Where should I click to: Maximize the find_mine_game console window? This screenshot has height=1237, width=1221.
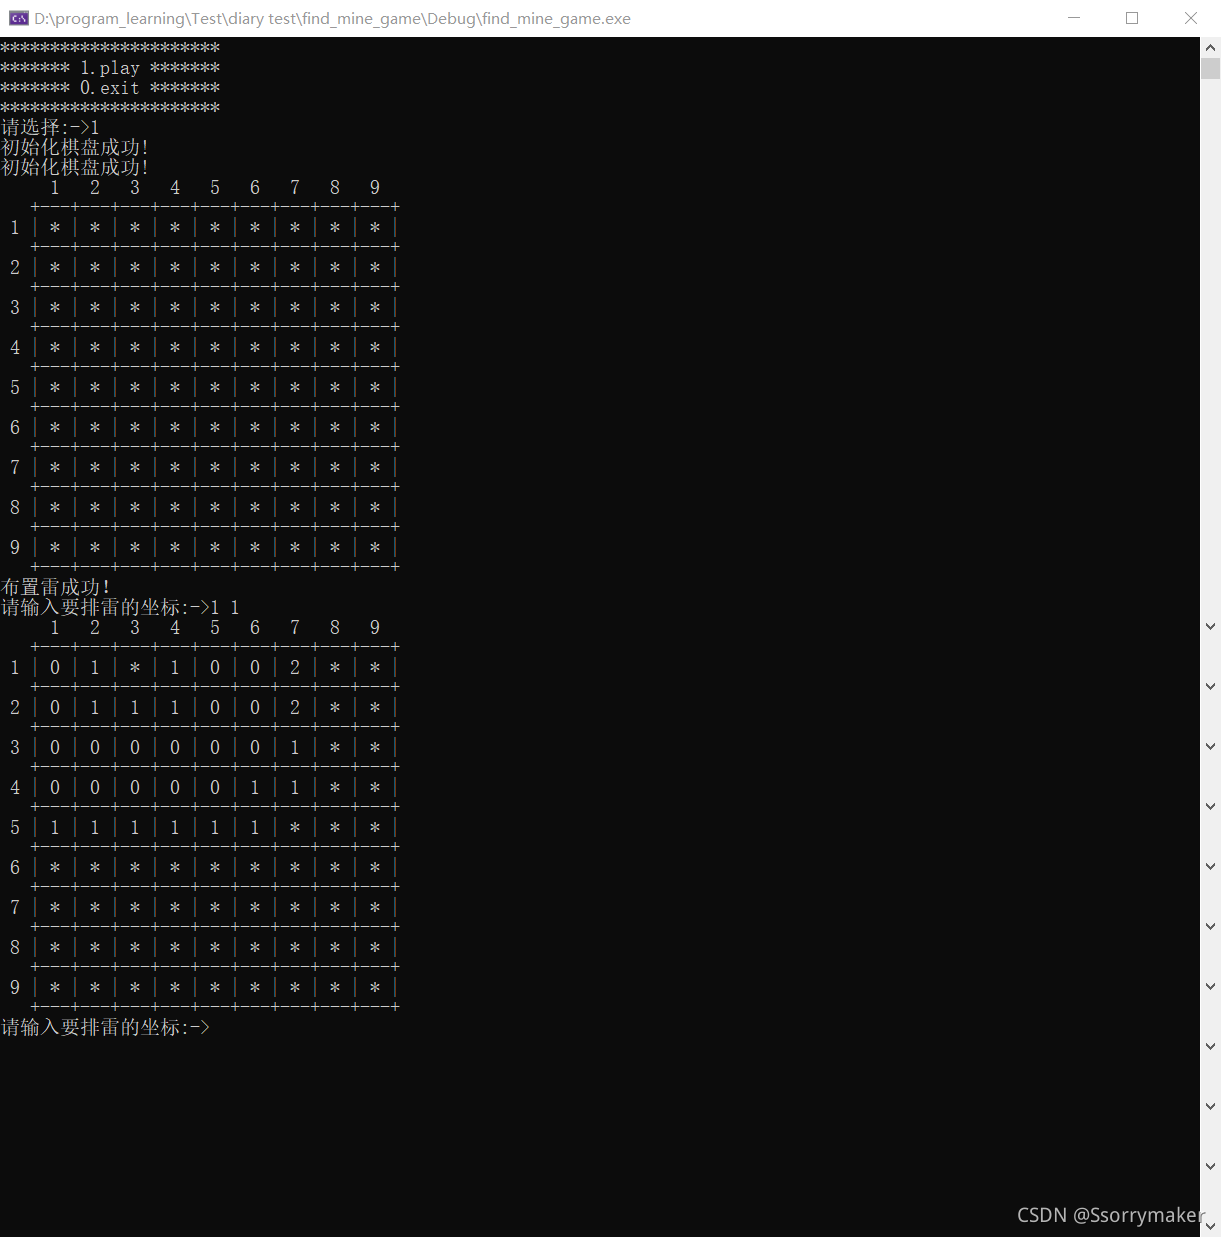(1132, 18)
